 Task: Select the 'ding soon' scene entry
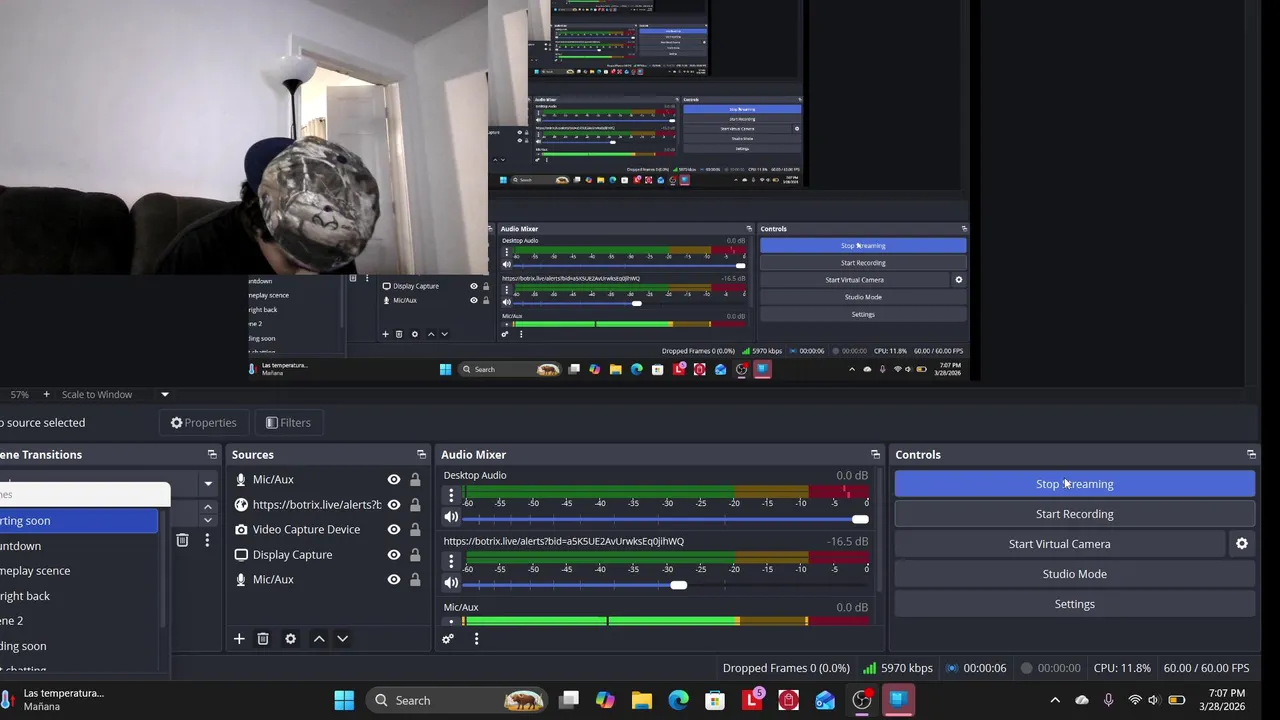point(79,646)
